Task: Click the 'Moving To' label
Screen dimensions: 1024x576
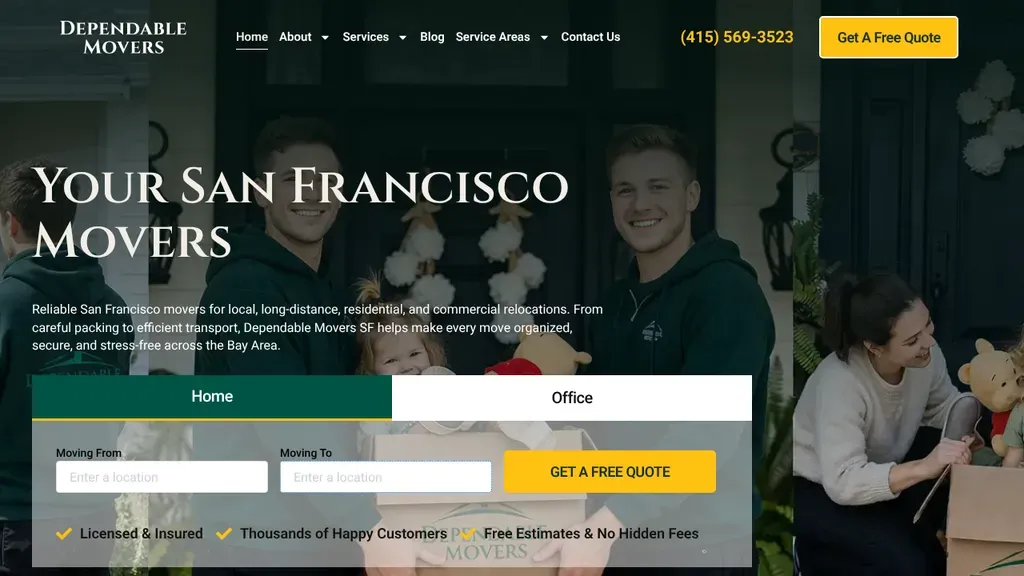Action: click(x=306, y=453)
